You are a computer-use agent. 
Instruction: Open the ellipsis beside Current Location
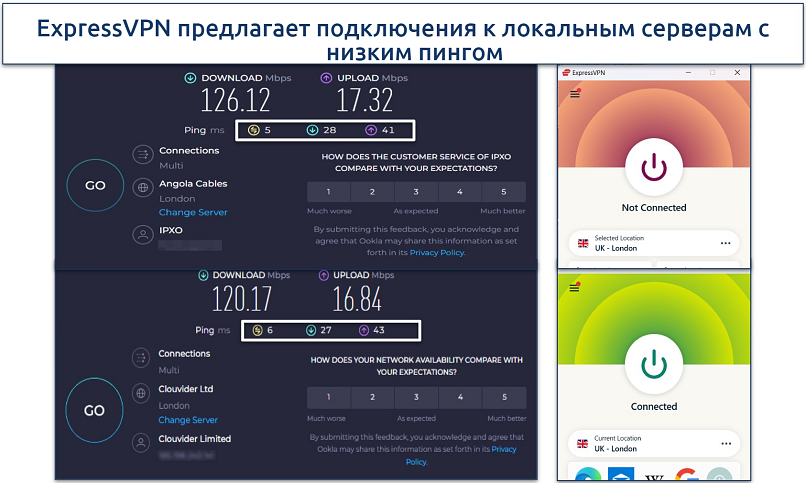pyautogui.click(x=725, y=443)
